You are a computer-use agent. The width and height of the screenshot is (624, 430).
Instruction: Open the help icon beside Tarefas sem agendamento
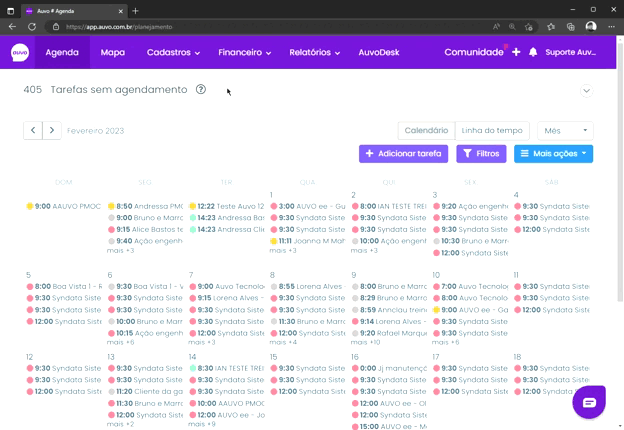pos(201,89)
